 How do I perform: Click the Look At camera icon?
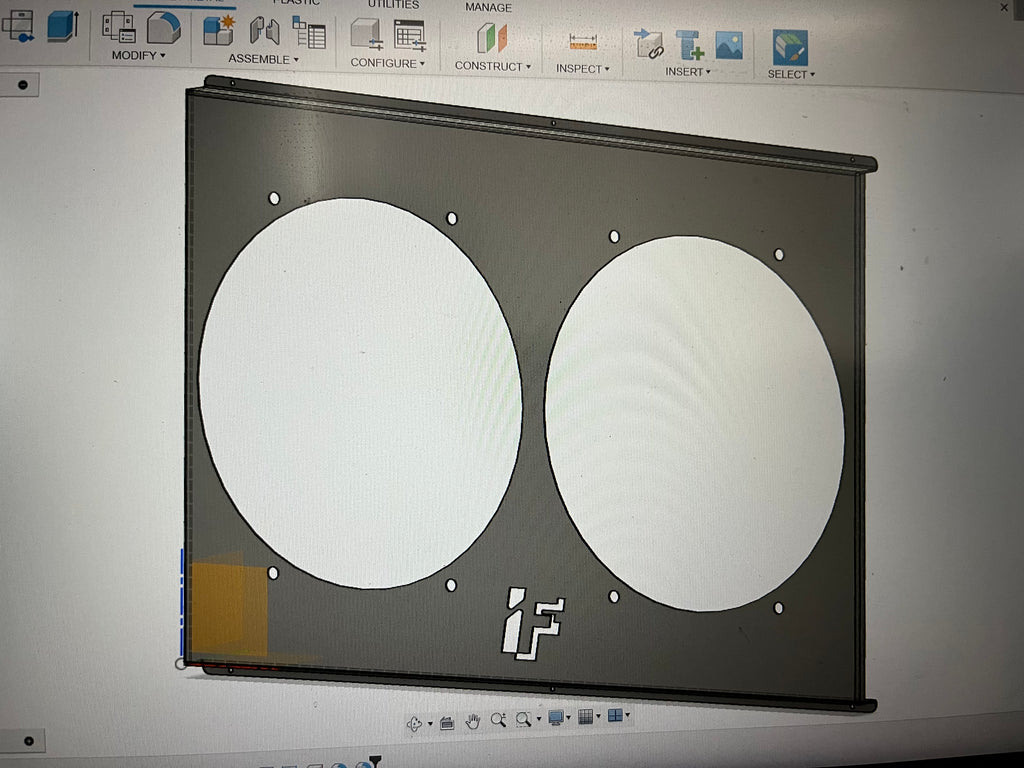pyautogui.click(x=447, y=722)
